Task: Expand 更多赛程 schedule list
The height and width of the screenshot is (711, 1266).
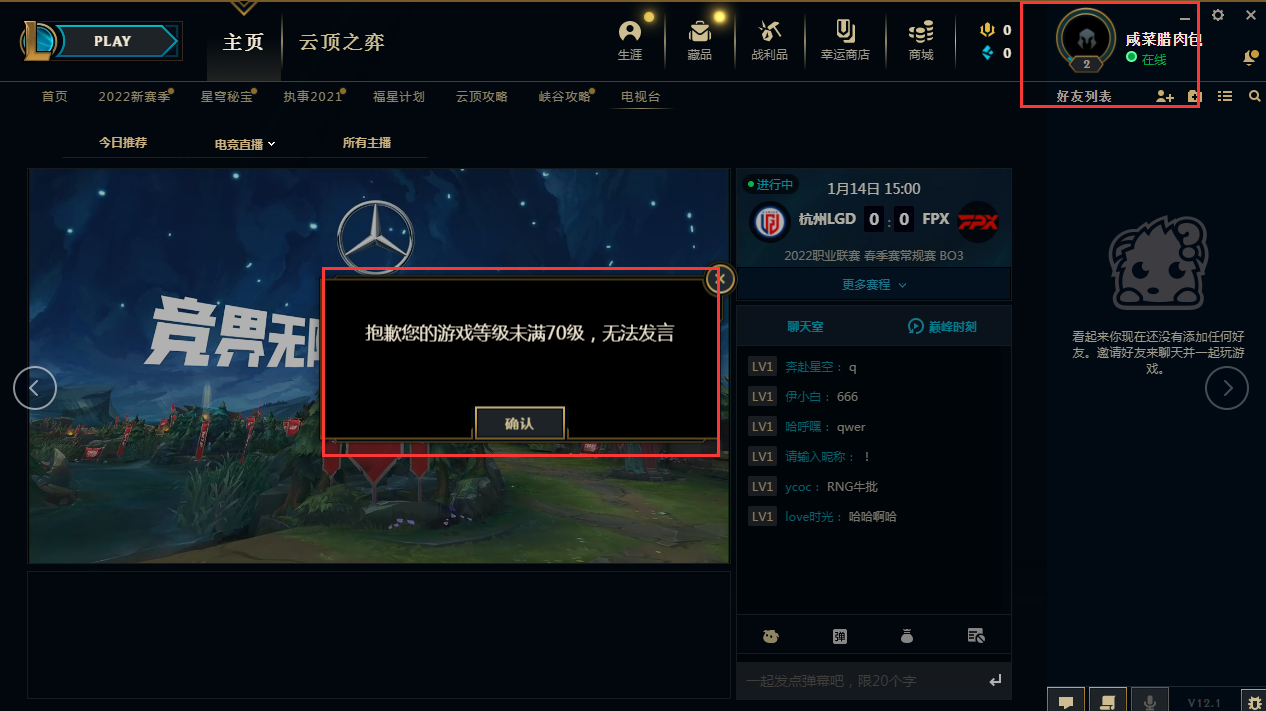Action: [874, 285]
